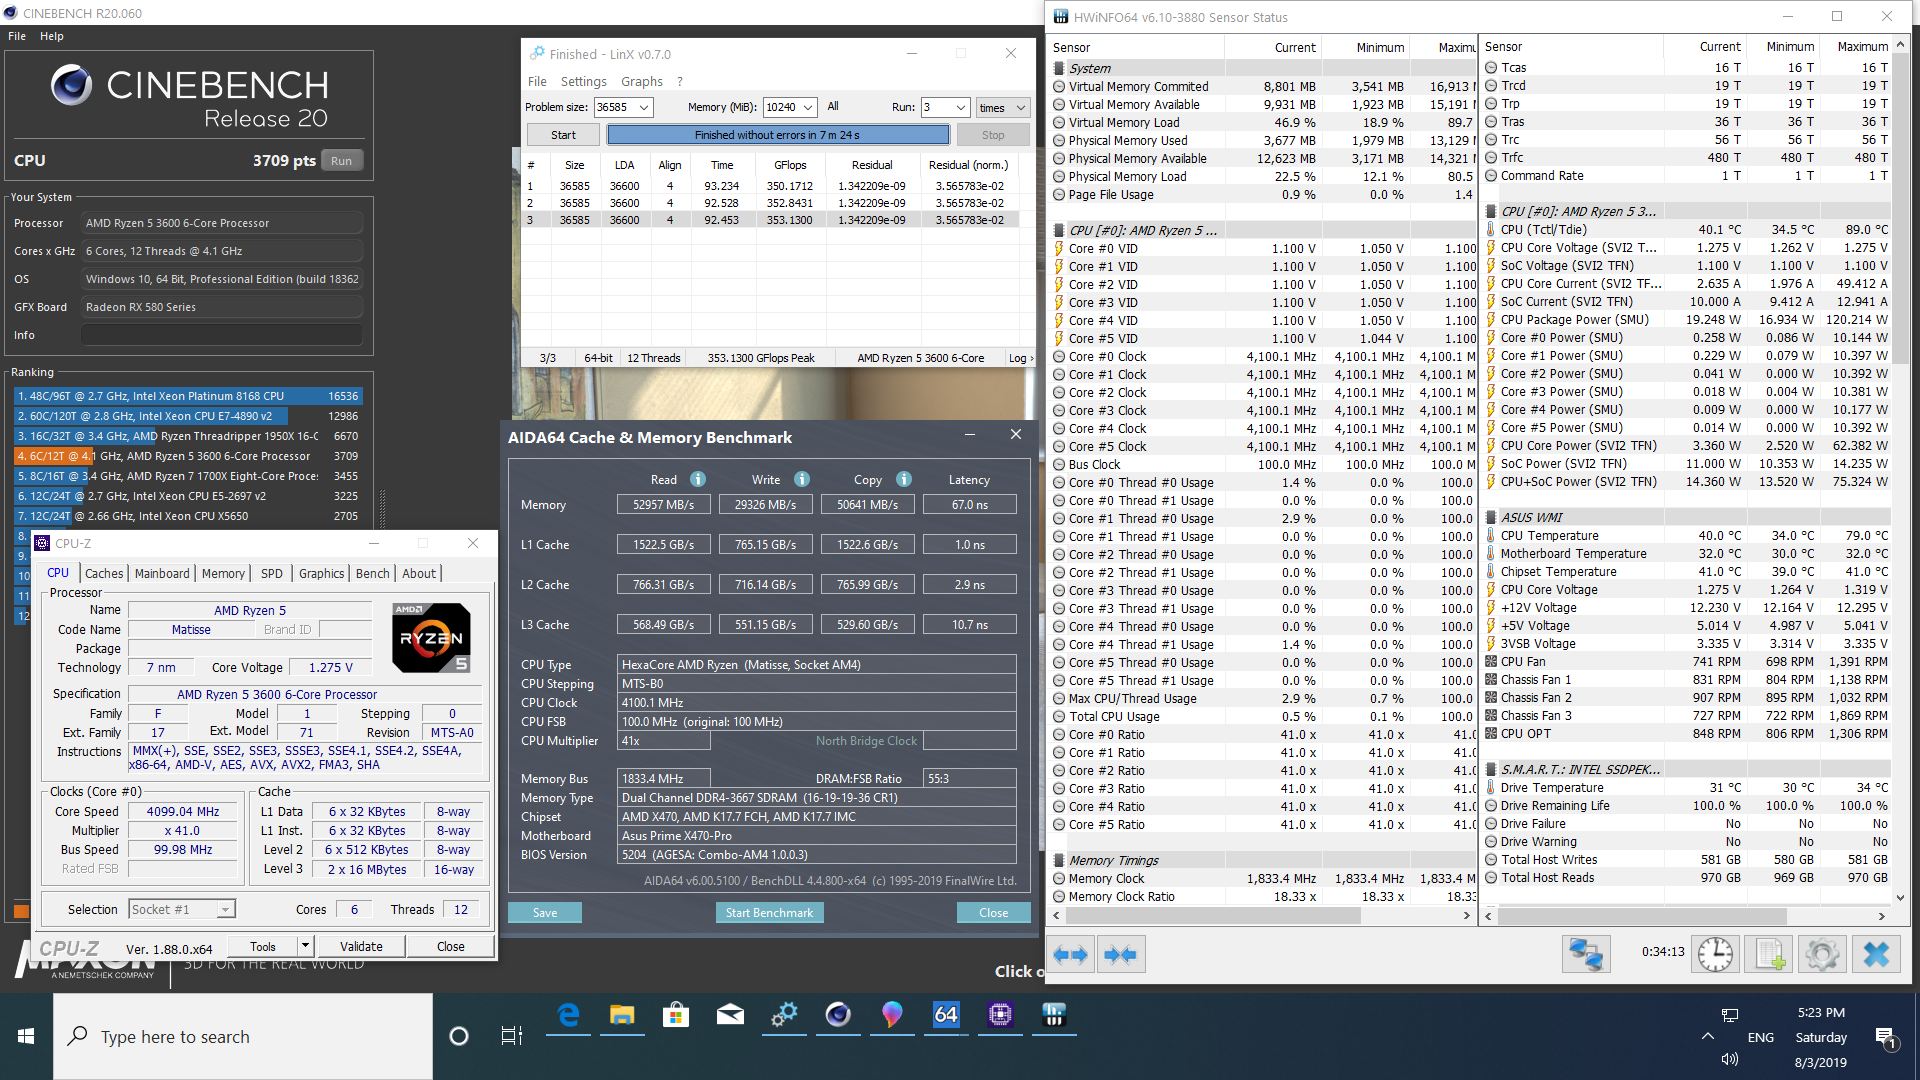
Task: Click the HWiNFO expand columns arrows icon
Action: 1071,955
